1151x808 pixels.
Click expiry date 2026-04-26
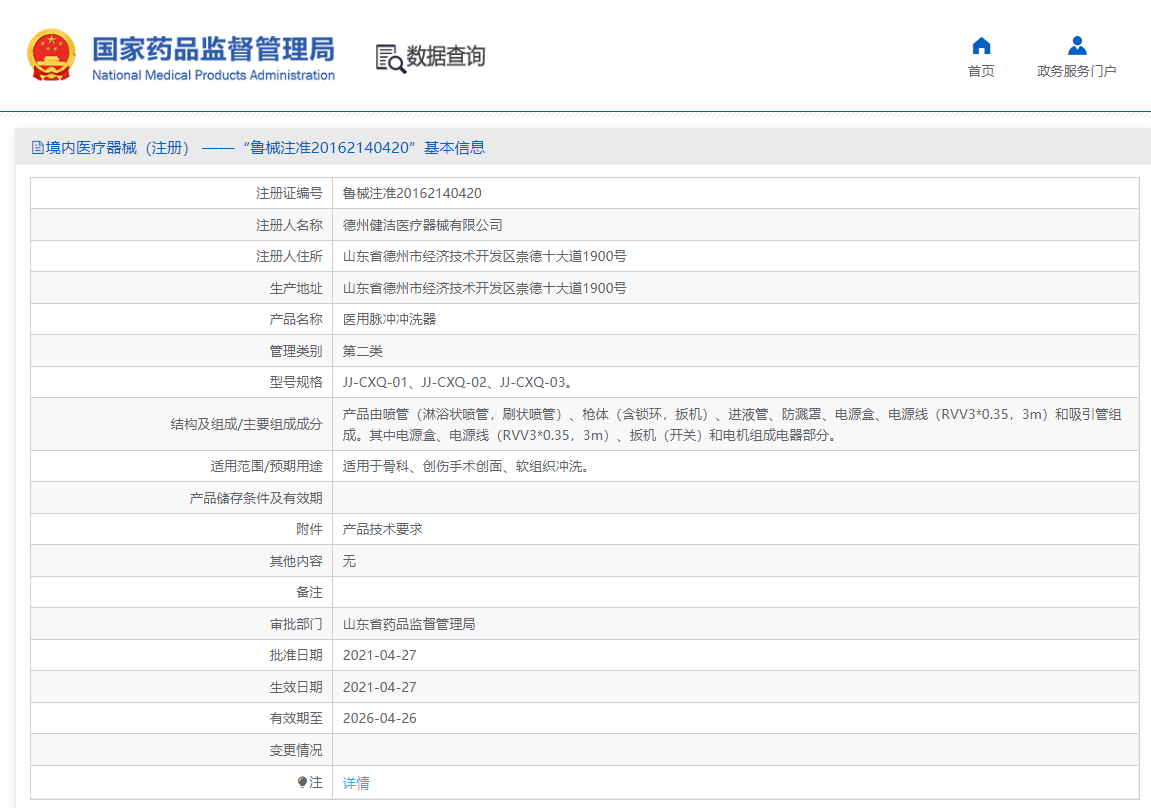[x=380, y=718]
